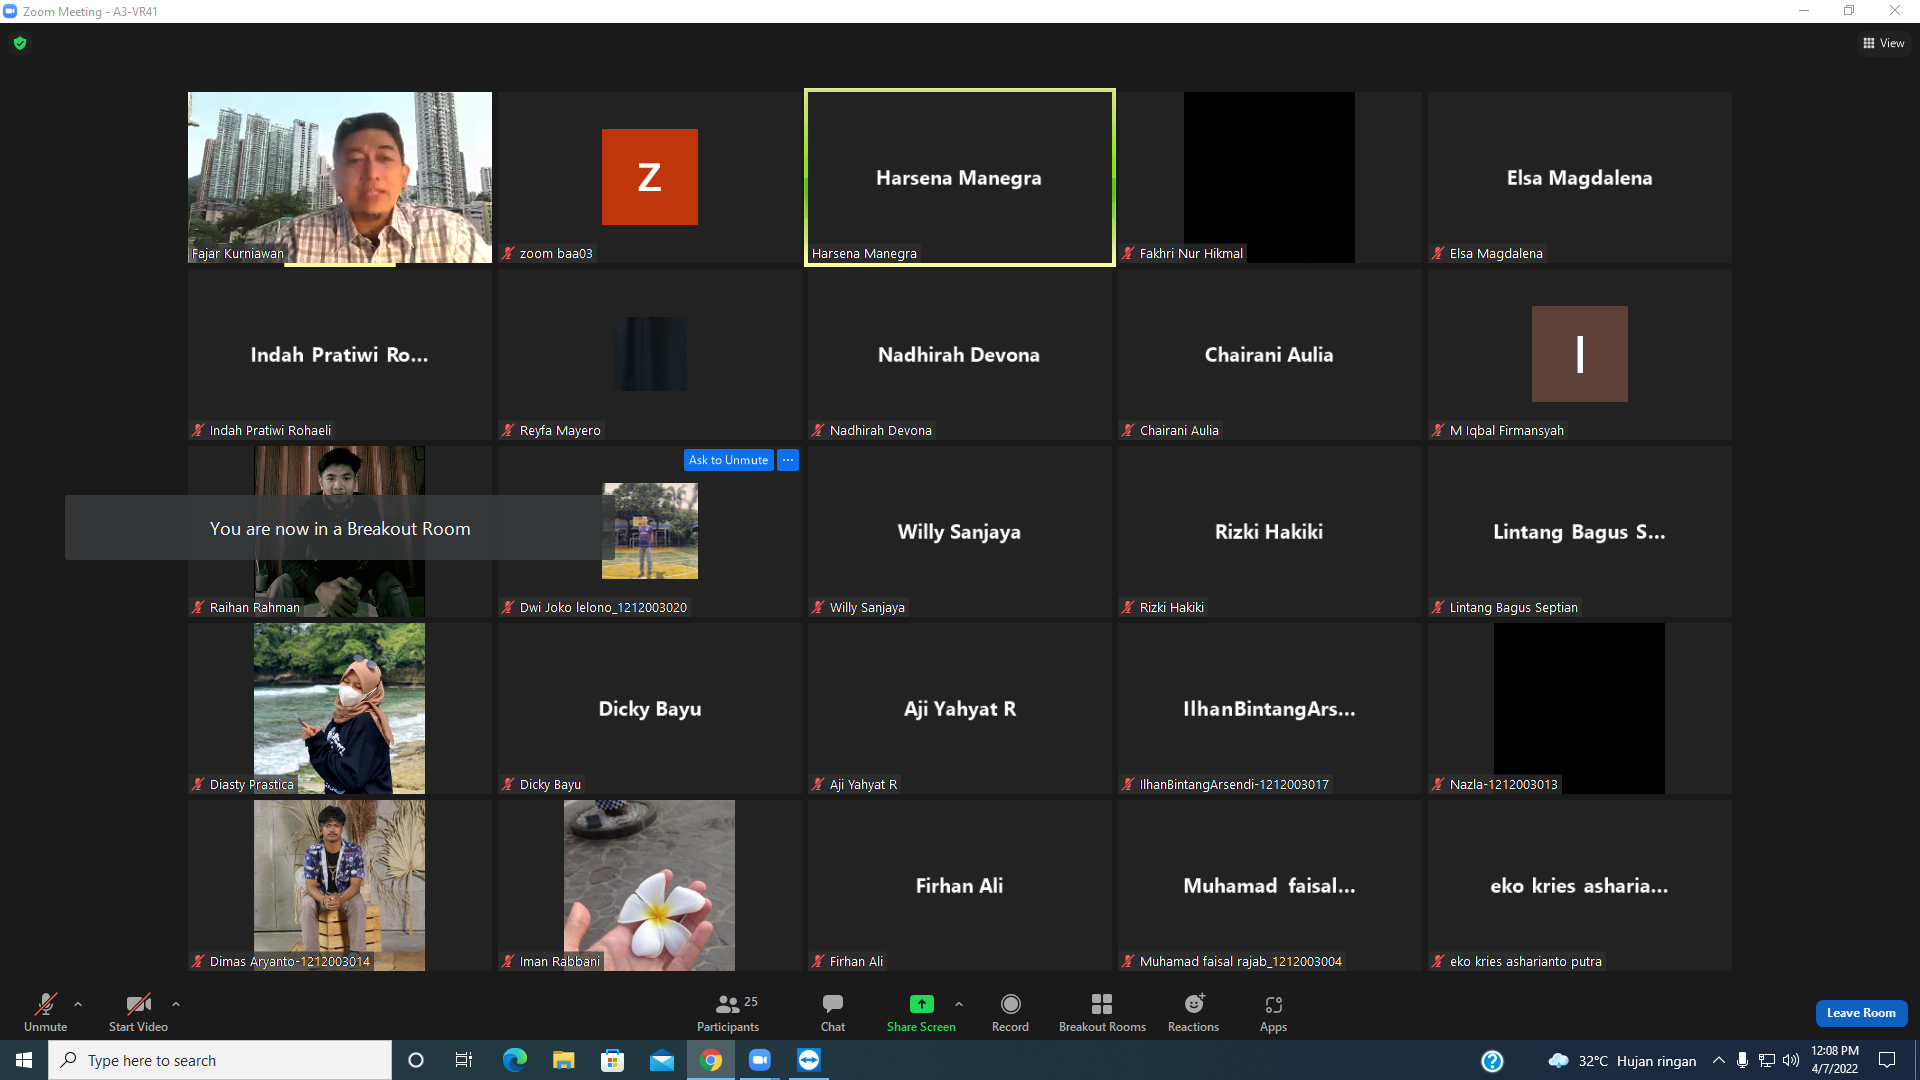Open Task View on the taskbar

pos(464,1060)
